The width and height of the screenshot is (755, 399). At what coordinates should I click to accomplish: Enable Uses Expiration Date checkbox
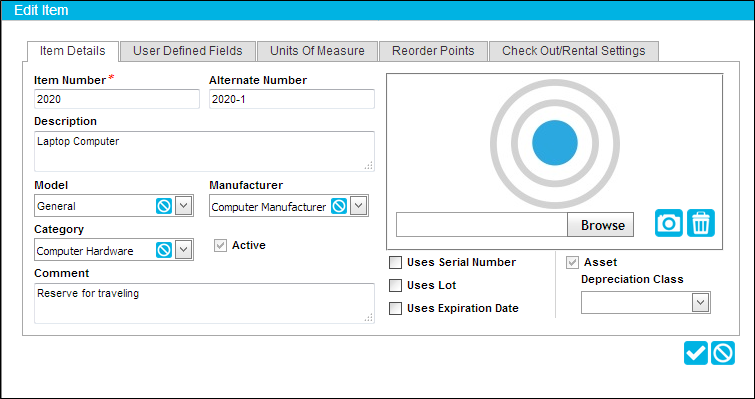tap(395, 309)
